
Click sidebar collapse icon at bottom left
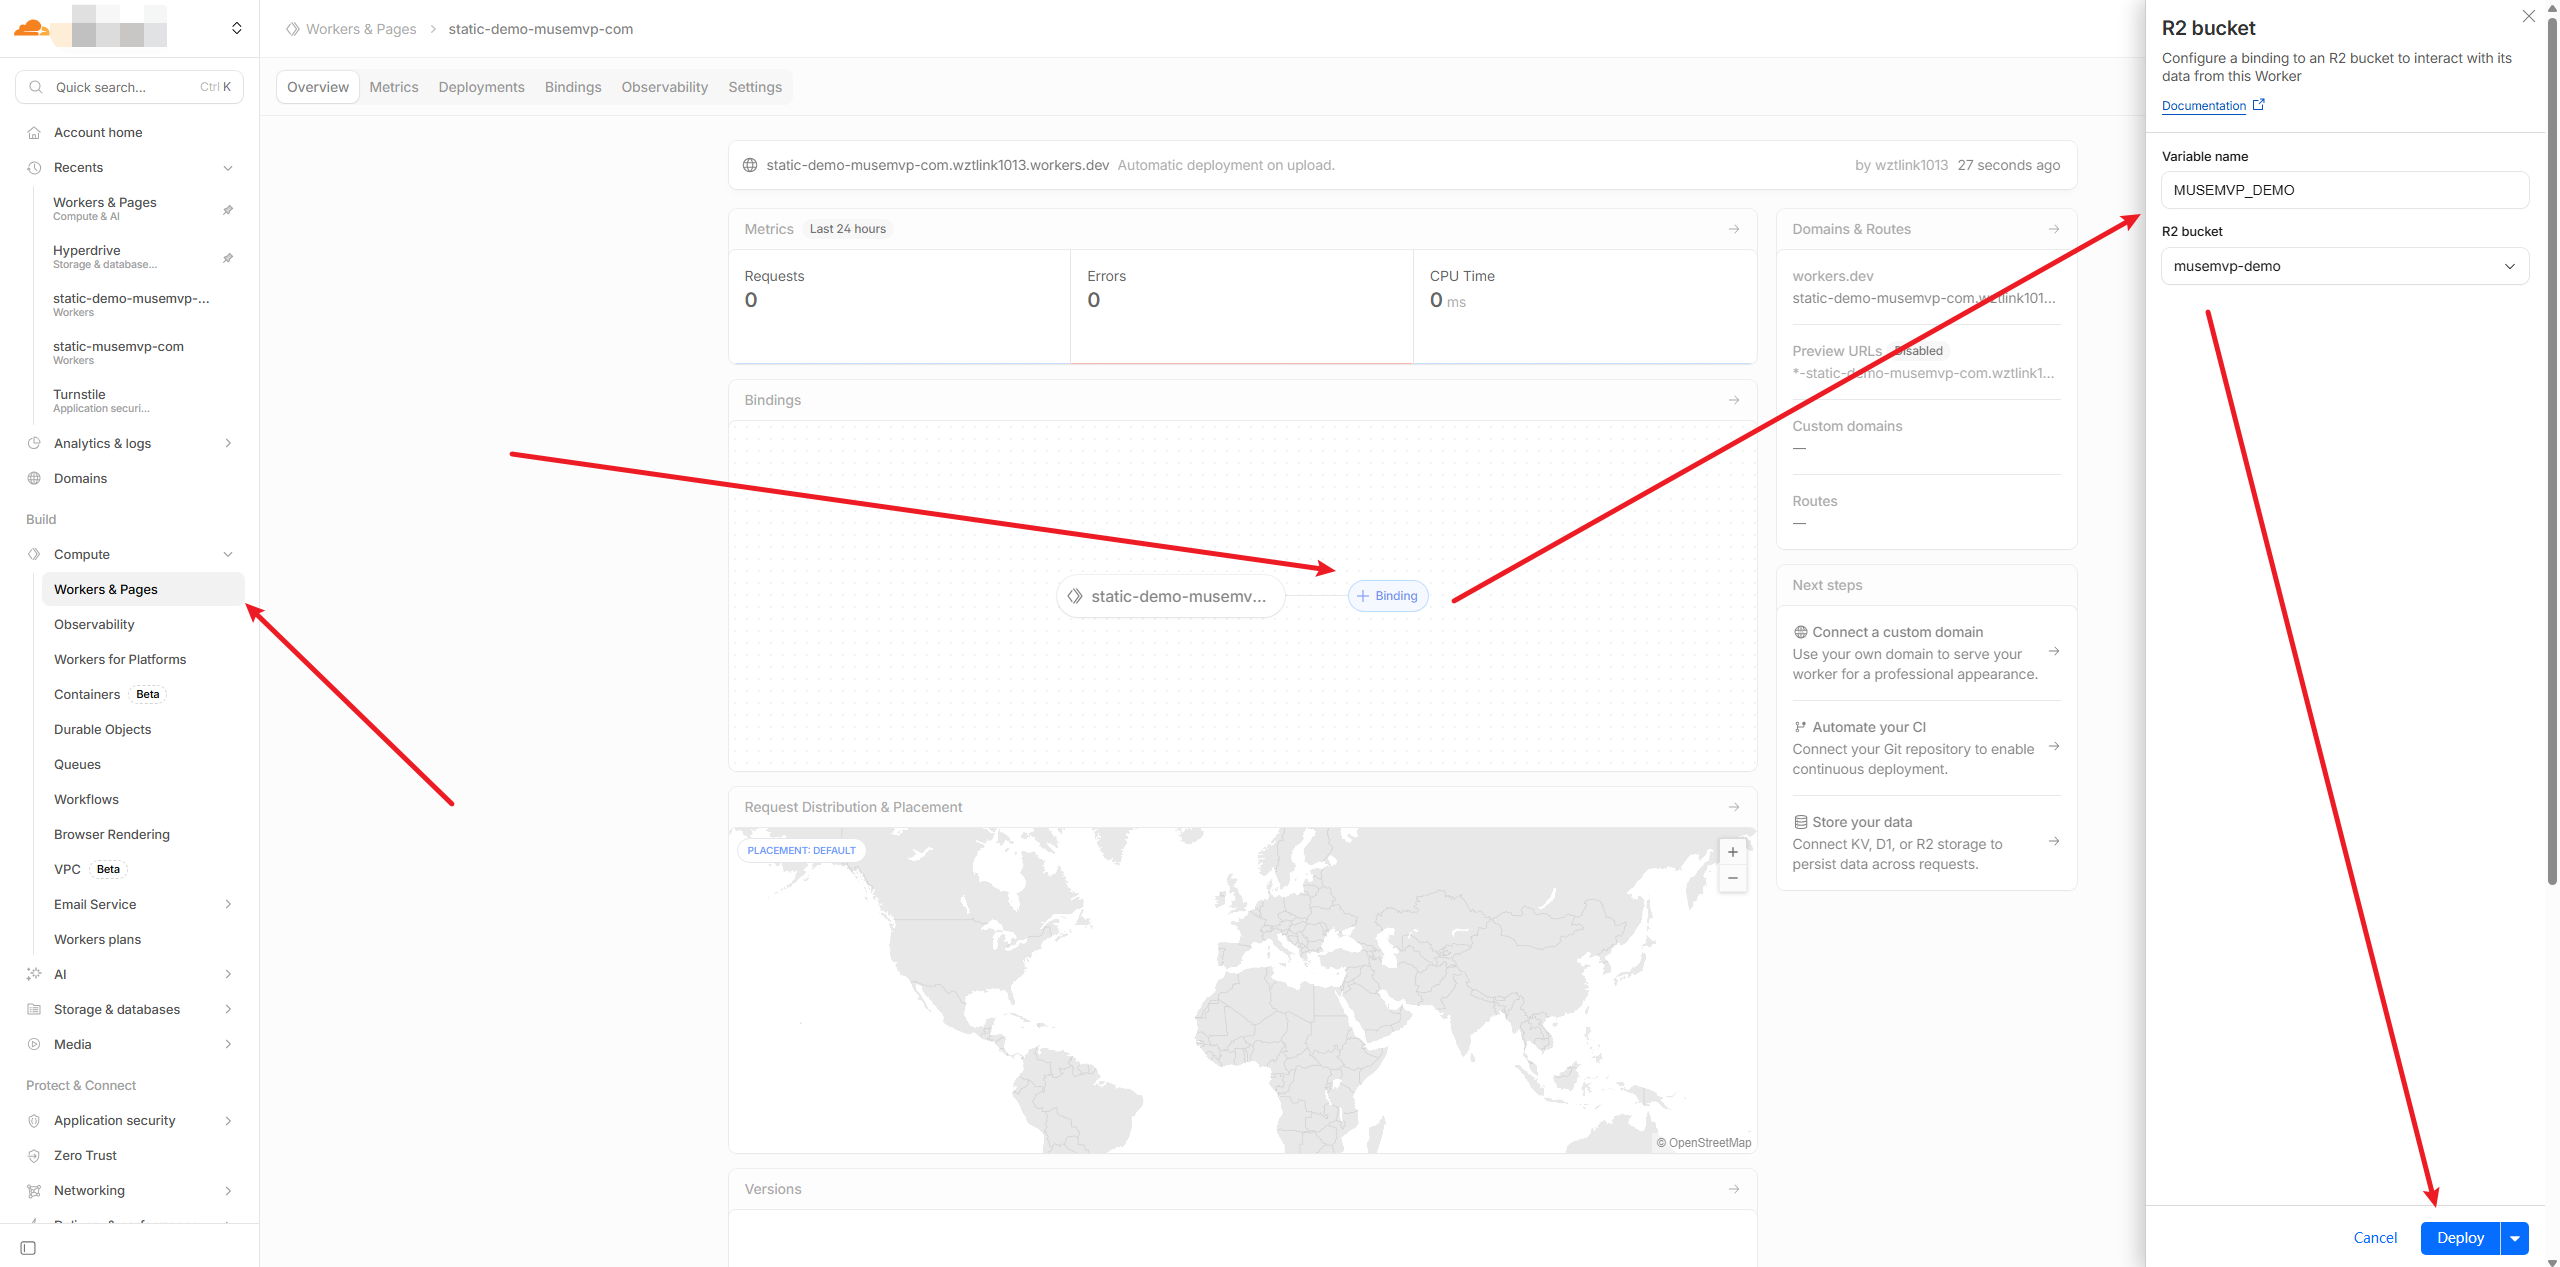coord(28,1248)
